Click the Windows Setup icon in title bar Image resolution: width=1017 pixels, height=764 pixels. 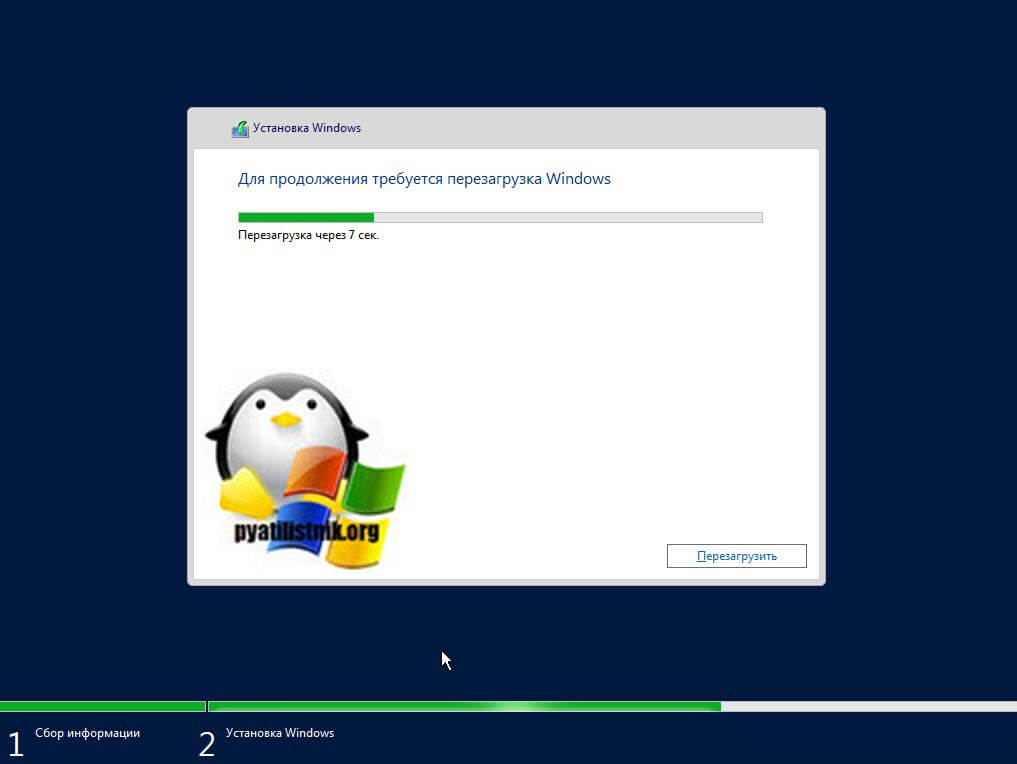240,129
